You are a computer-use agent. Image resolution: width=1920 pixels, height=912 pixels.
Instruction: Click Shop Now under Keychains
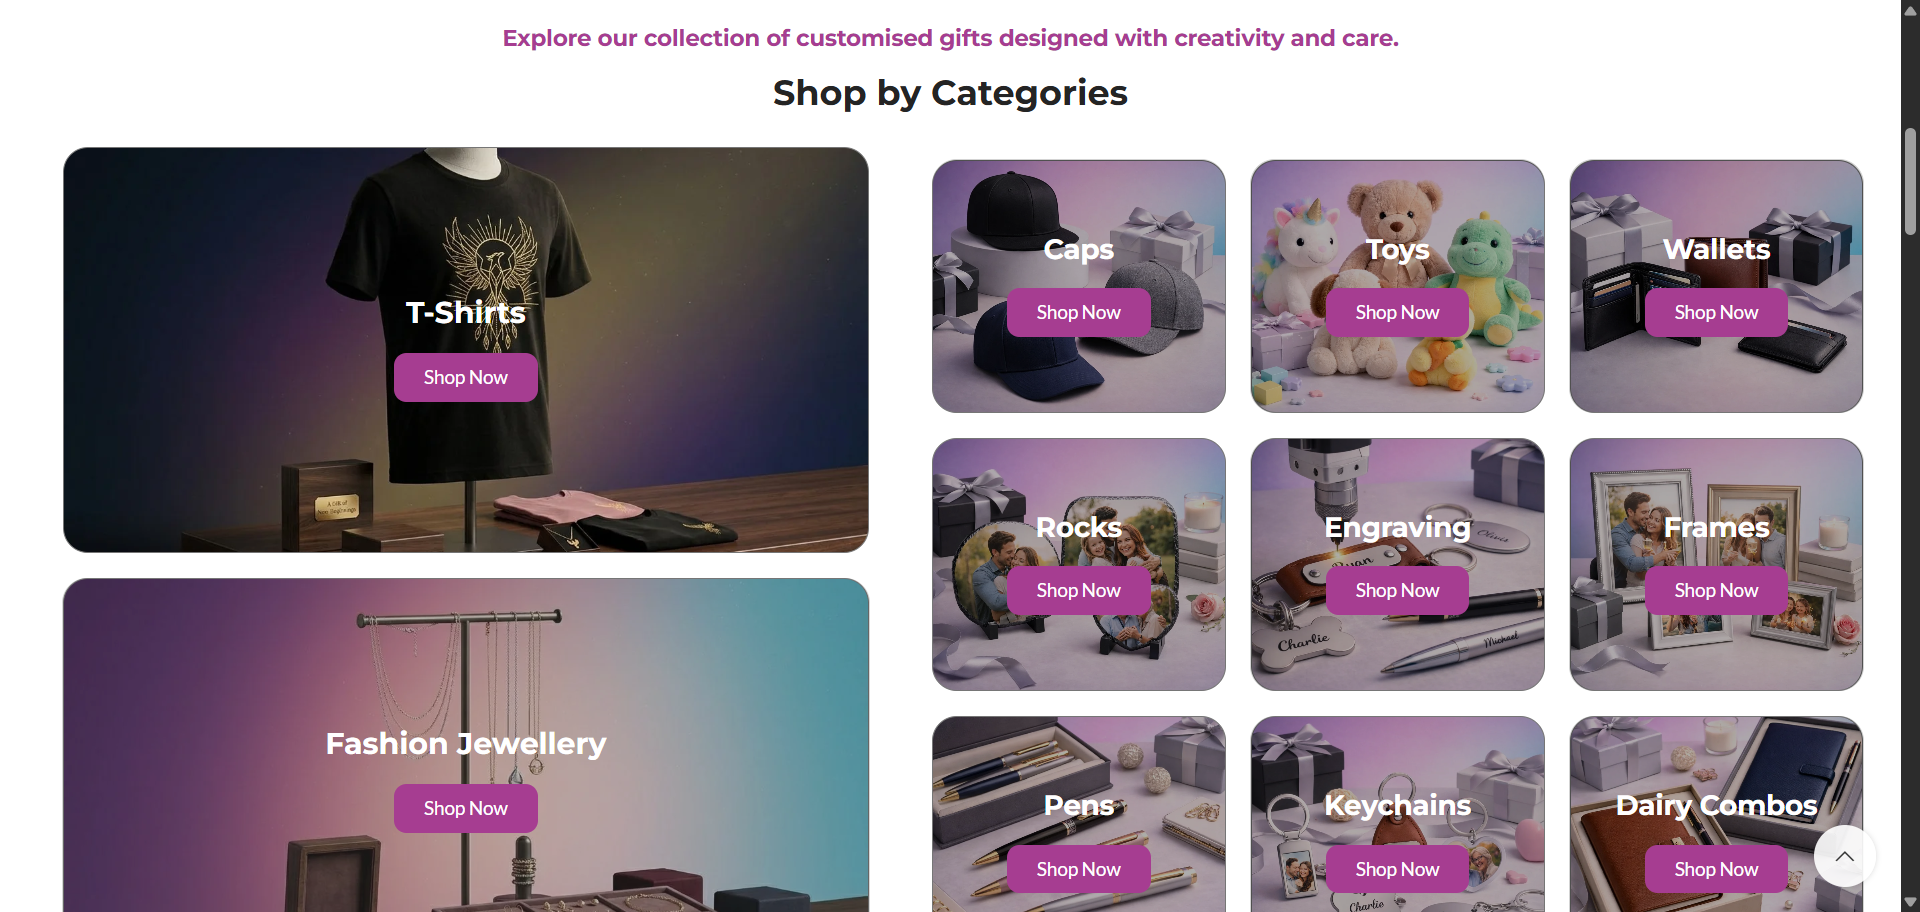(1397, 869)
